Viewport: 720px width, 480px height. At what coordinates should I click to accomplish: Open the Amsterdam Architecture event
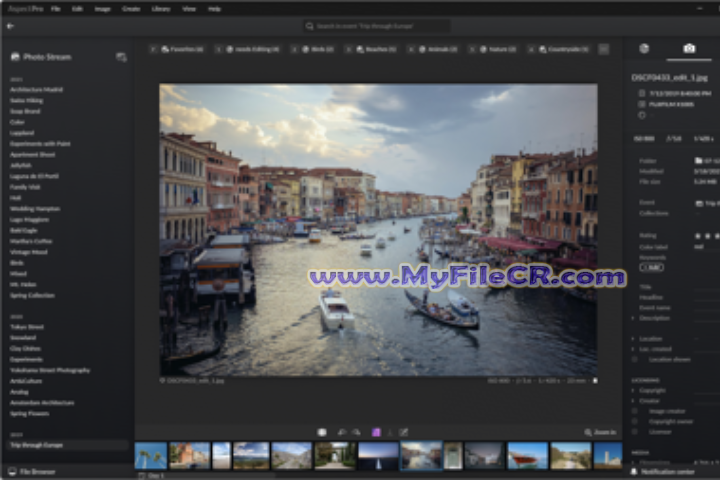tap(42, 403)
